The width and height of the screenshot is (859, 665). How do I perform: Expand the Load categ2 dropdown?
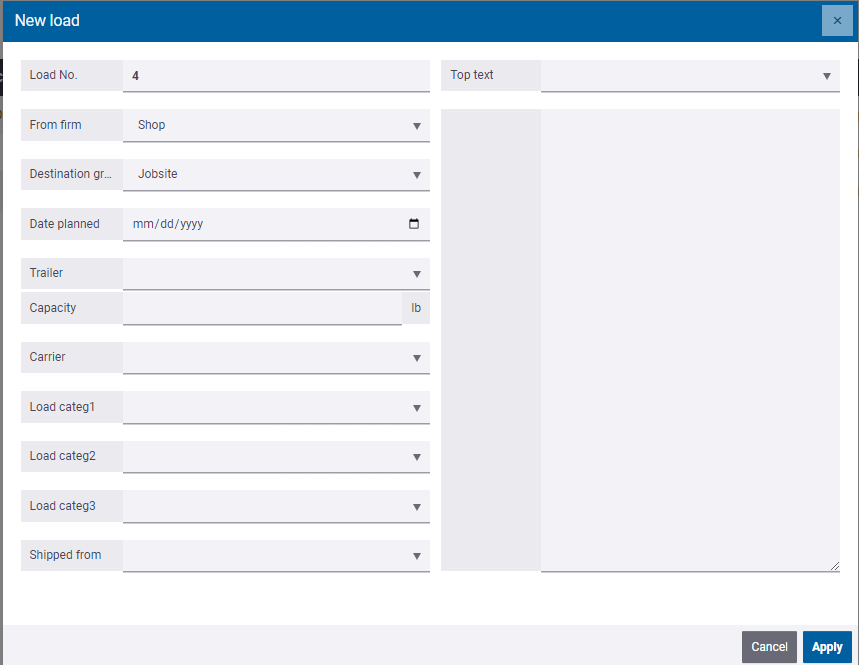276,456
